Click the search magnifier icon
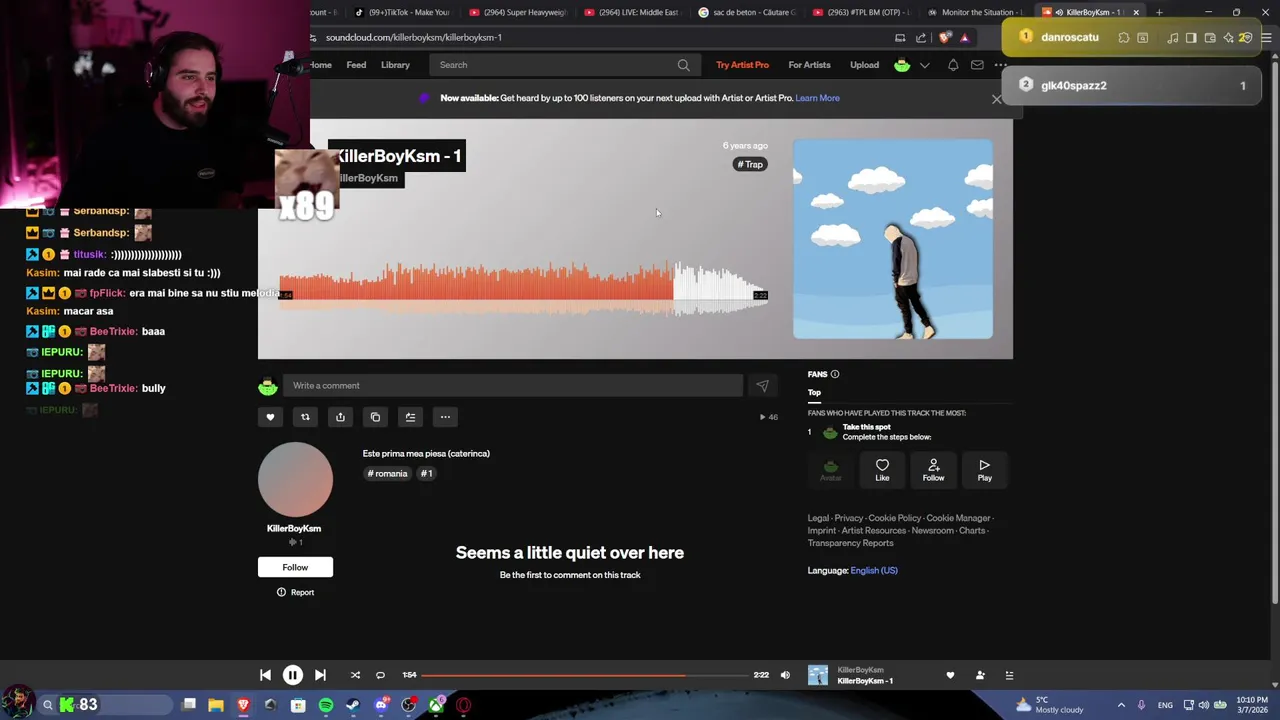Viewport: 1280px width, 720px height. (x=683, y=65)
